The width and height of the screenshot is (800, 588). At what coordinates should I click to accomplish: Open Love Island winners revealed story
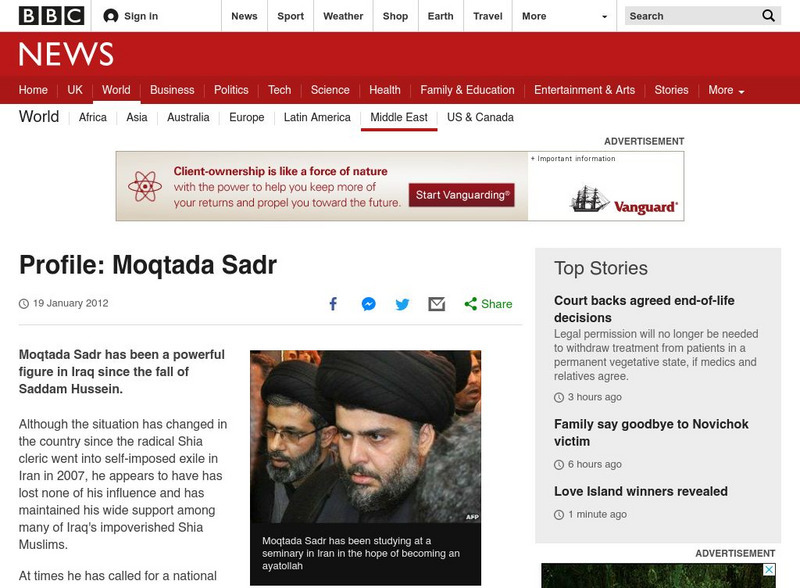(x=641, y=492)
